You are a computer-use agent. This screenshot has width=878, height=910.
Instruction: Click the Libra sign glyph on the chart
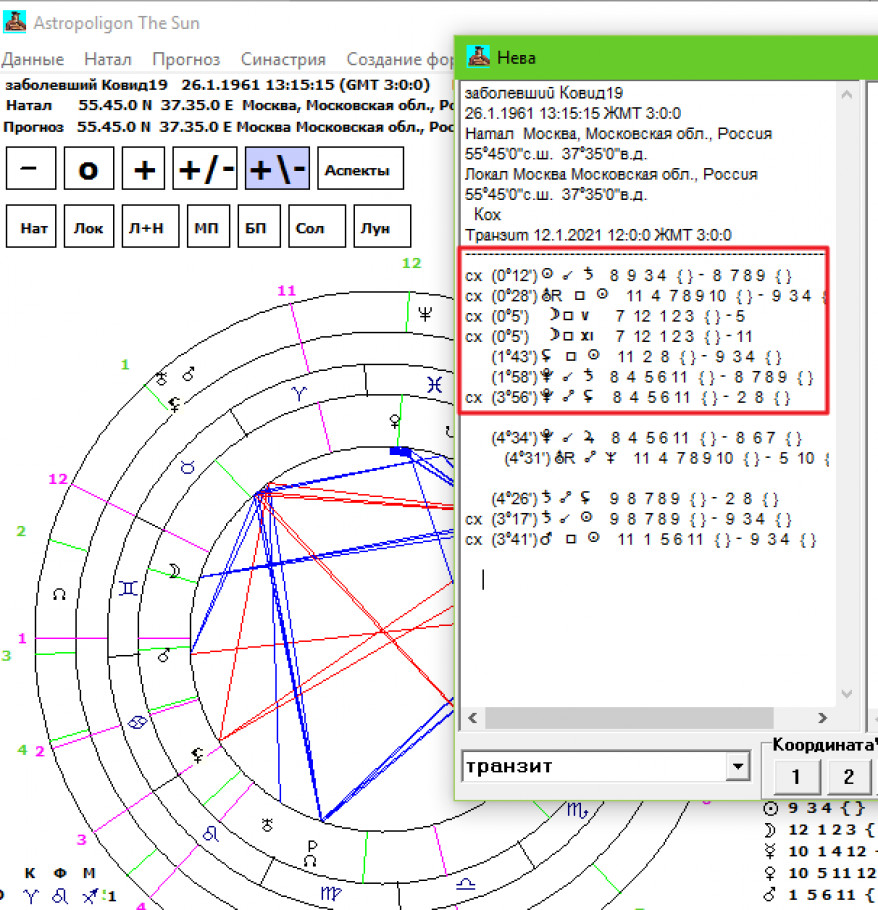(466, 884)
